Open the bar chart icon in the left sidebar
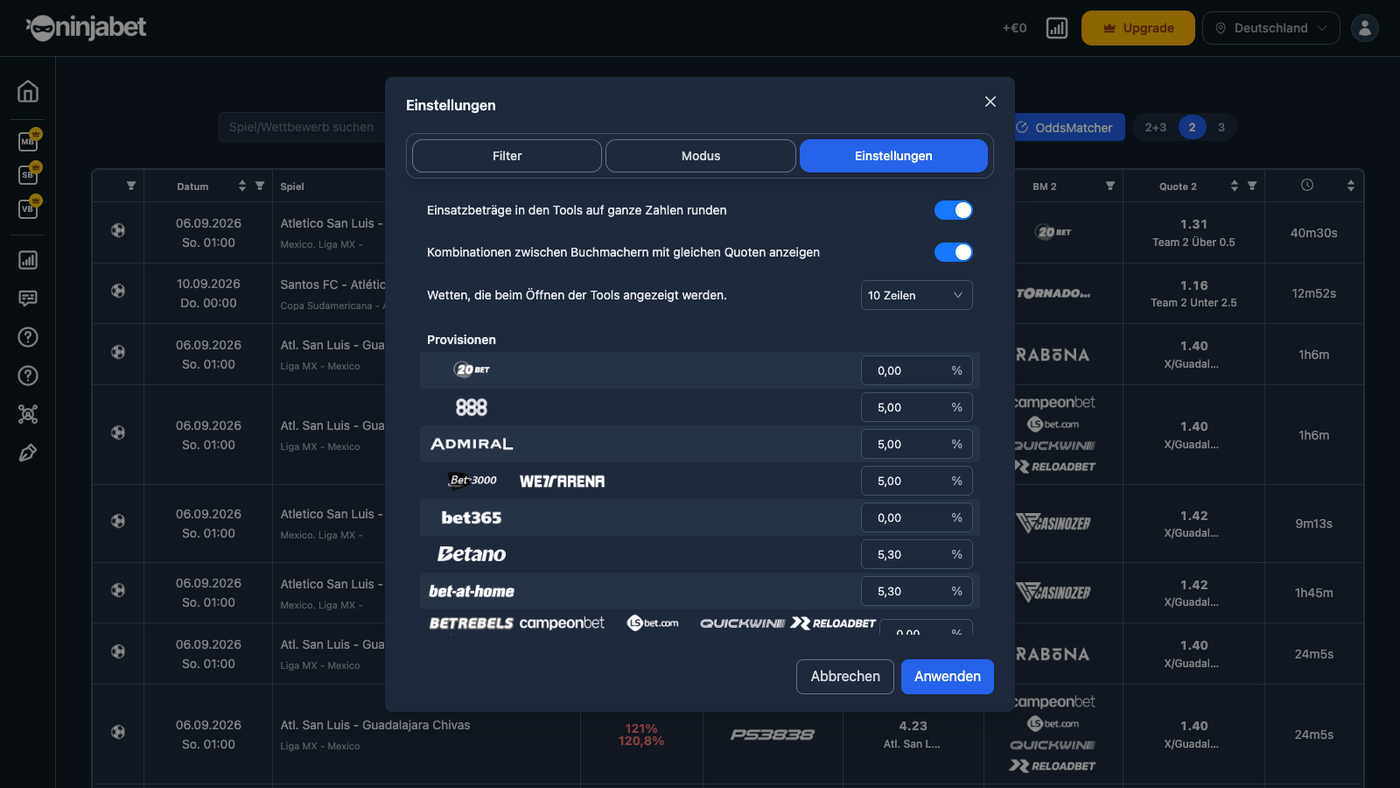This screenshot has width=1400, height=788. (x=28, y=260)
